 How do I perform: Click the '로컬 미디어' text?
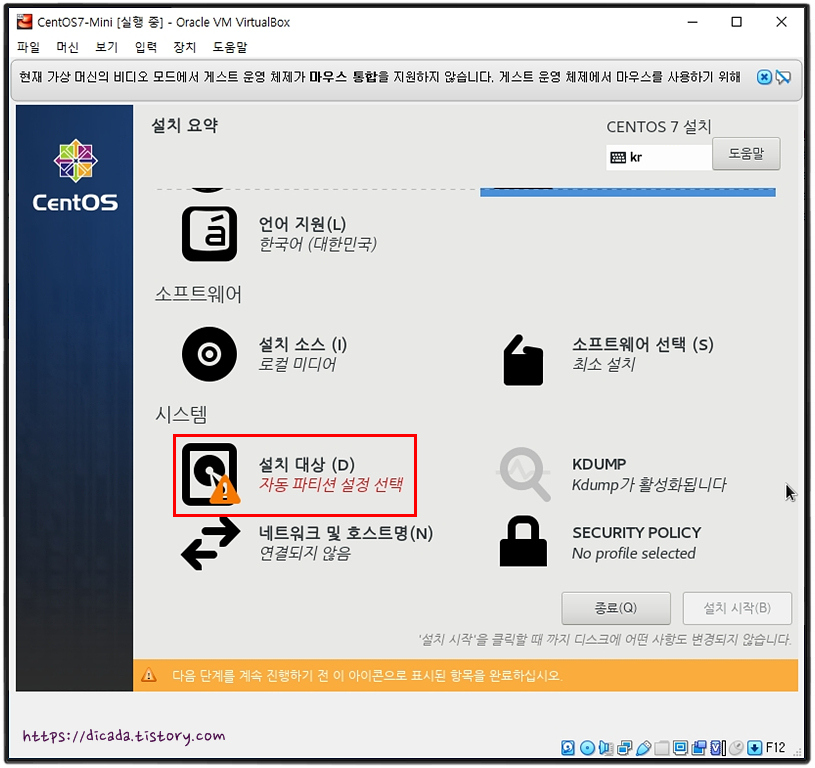click(x=298, y=364)
